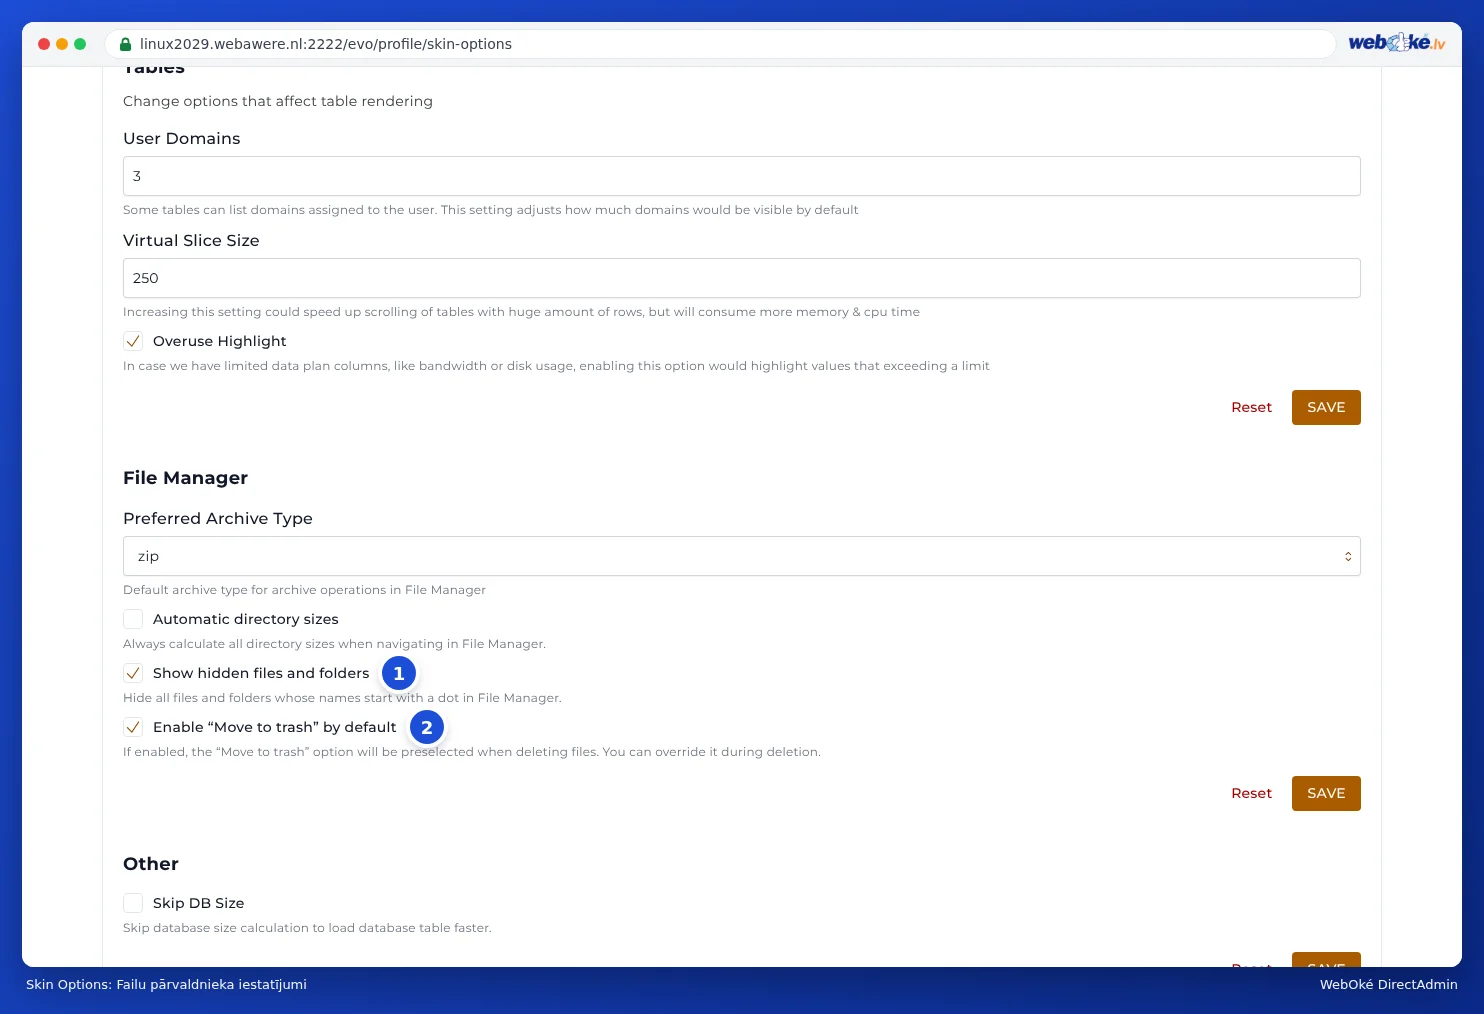Click the Preferred Archive Type label
Image resolution: width=1484 pixels, height=1014 pixels.
218,518
